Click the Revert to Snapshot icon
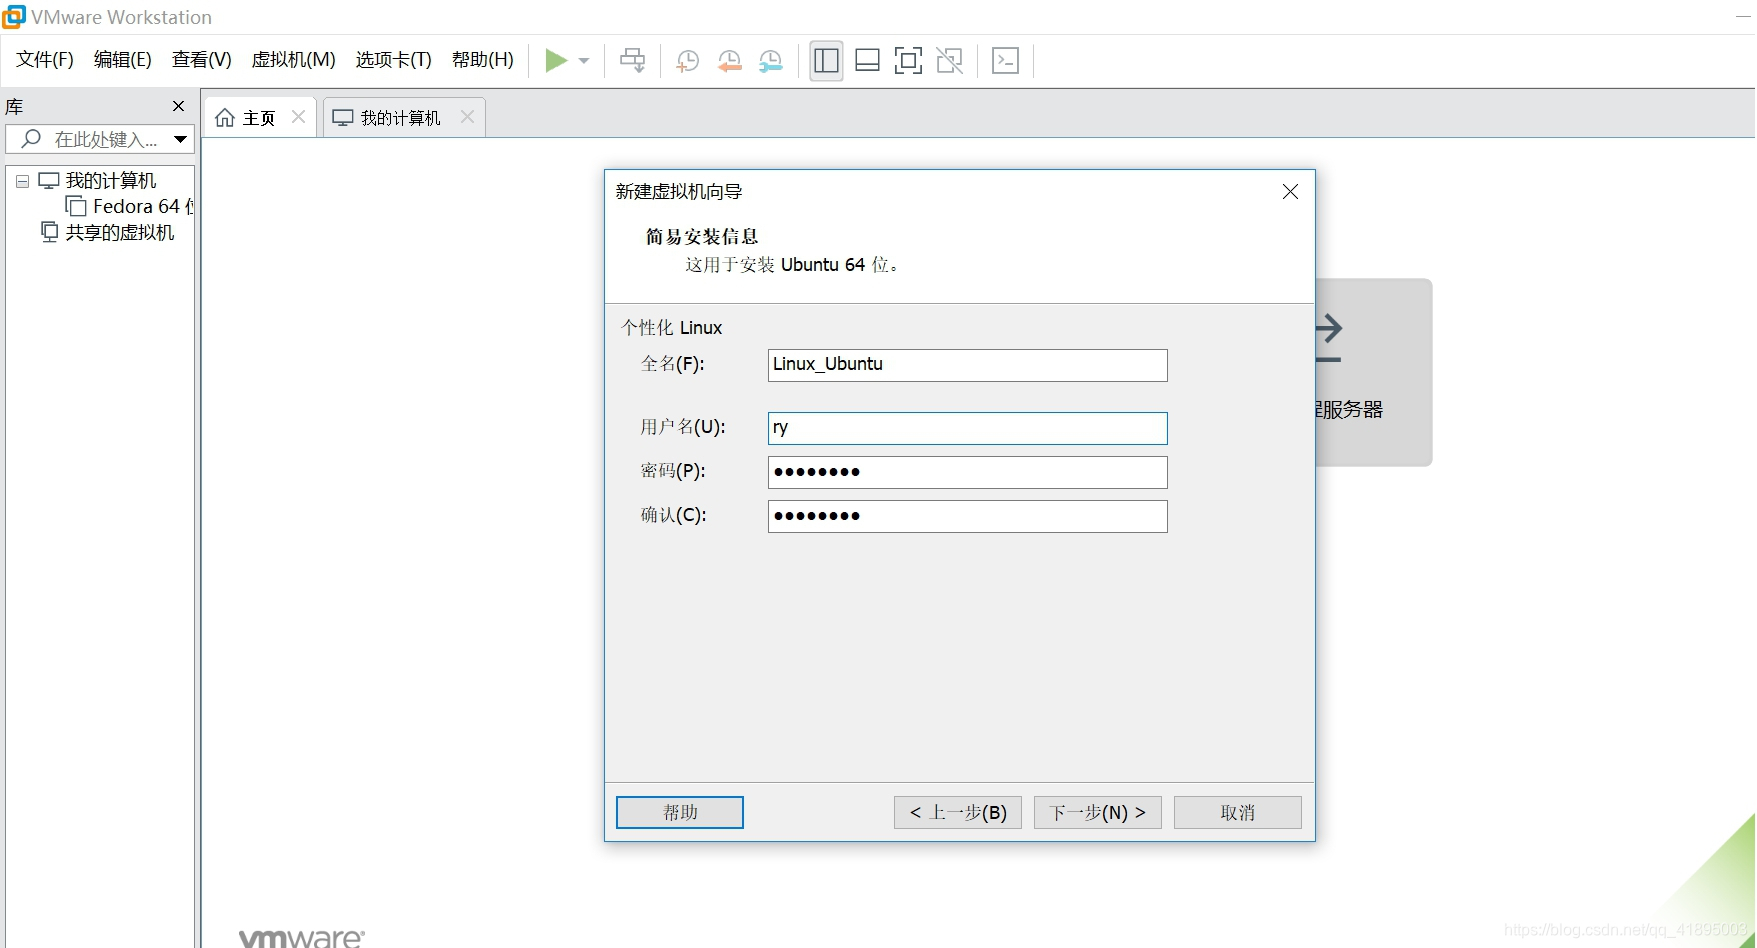The image size is (1757, 948). (x=729, y=61)
